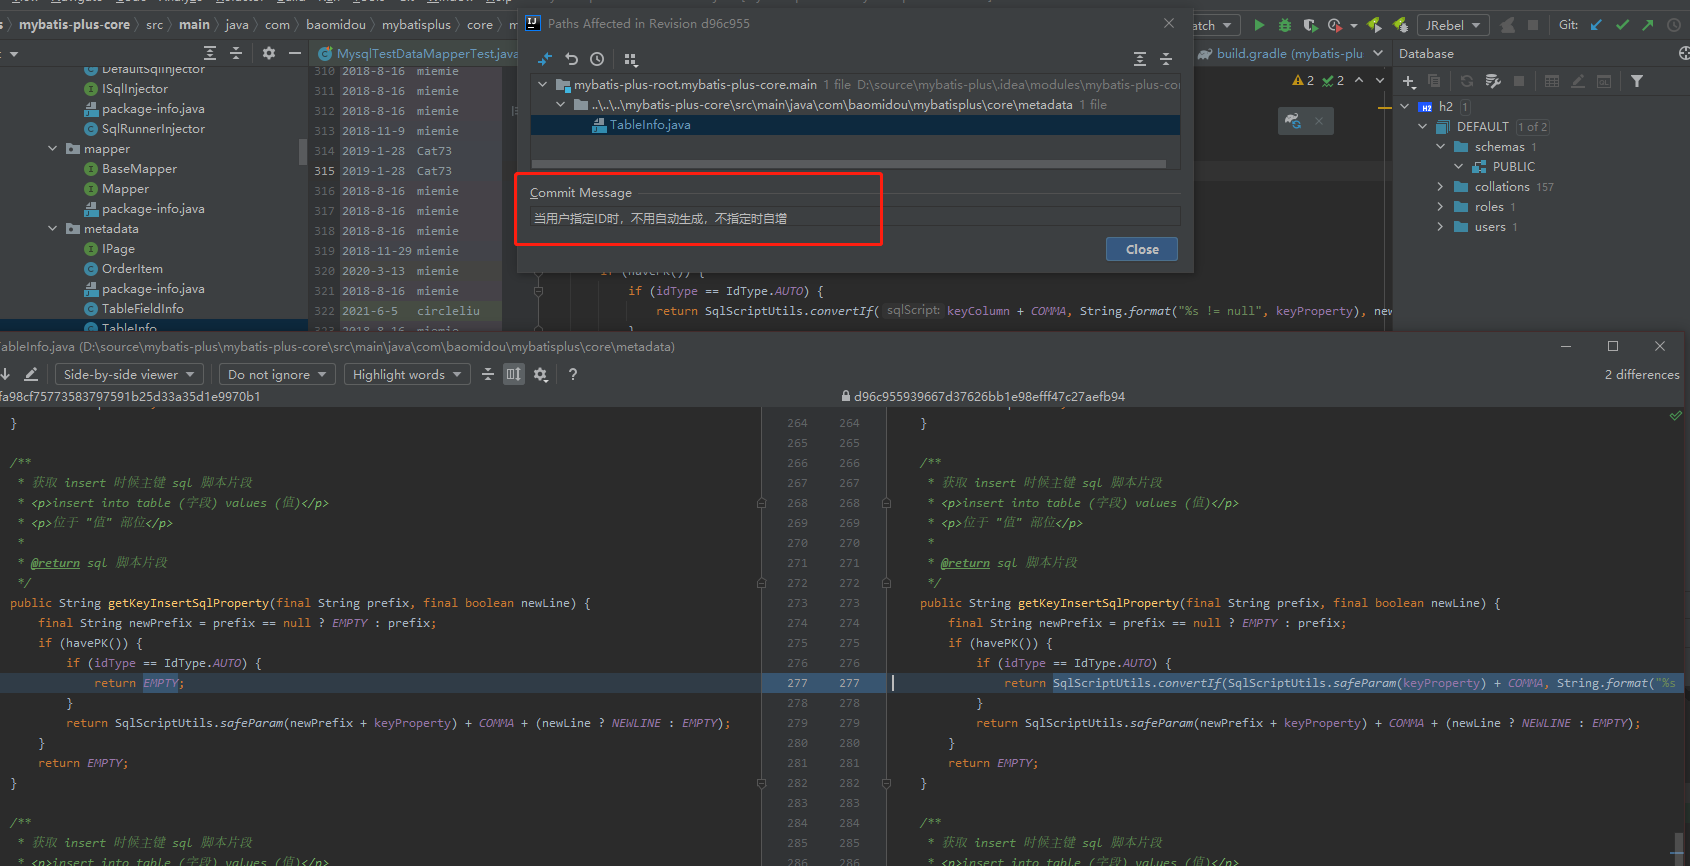Open the Highlight words dropdown
Screen dimensions: 1690x866
pos(406,374)
